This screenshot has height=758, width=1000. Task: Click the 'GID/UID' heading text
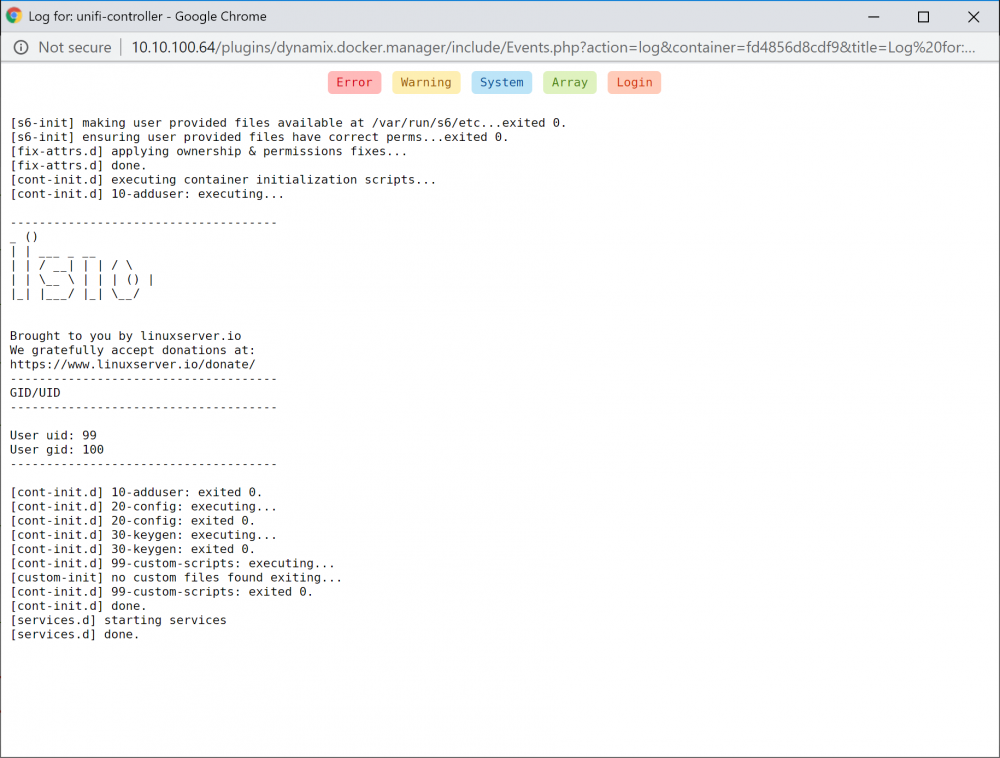coord(35,393)
